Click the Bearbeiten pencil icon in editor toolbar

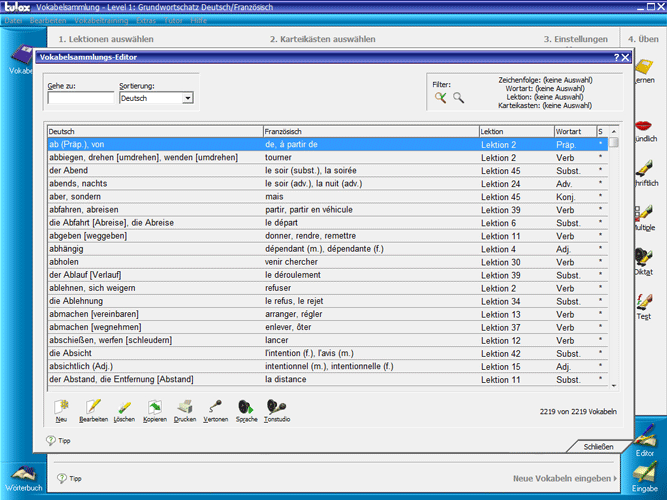coord(93,407)
